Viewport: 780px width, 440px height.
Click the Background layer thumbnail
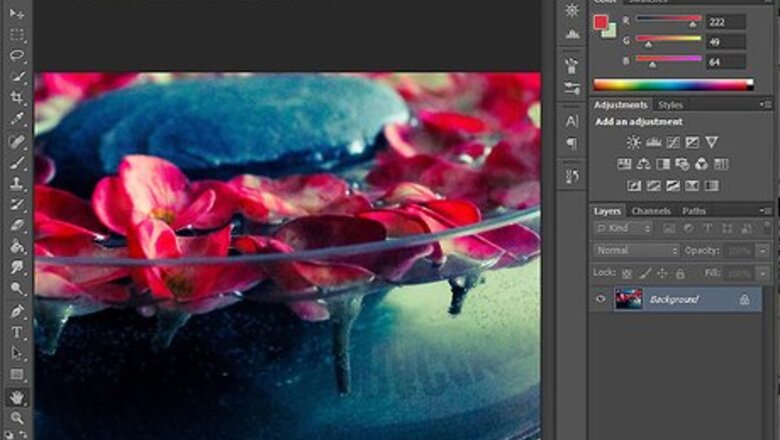pos(629,299)
